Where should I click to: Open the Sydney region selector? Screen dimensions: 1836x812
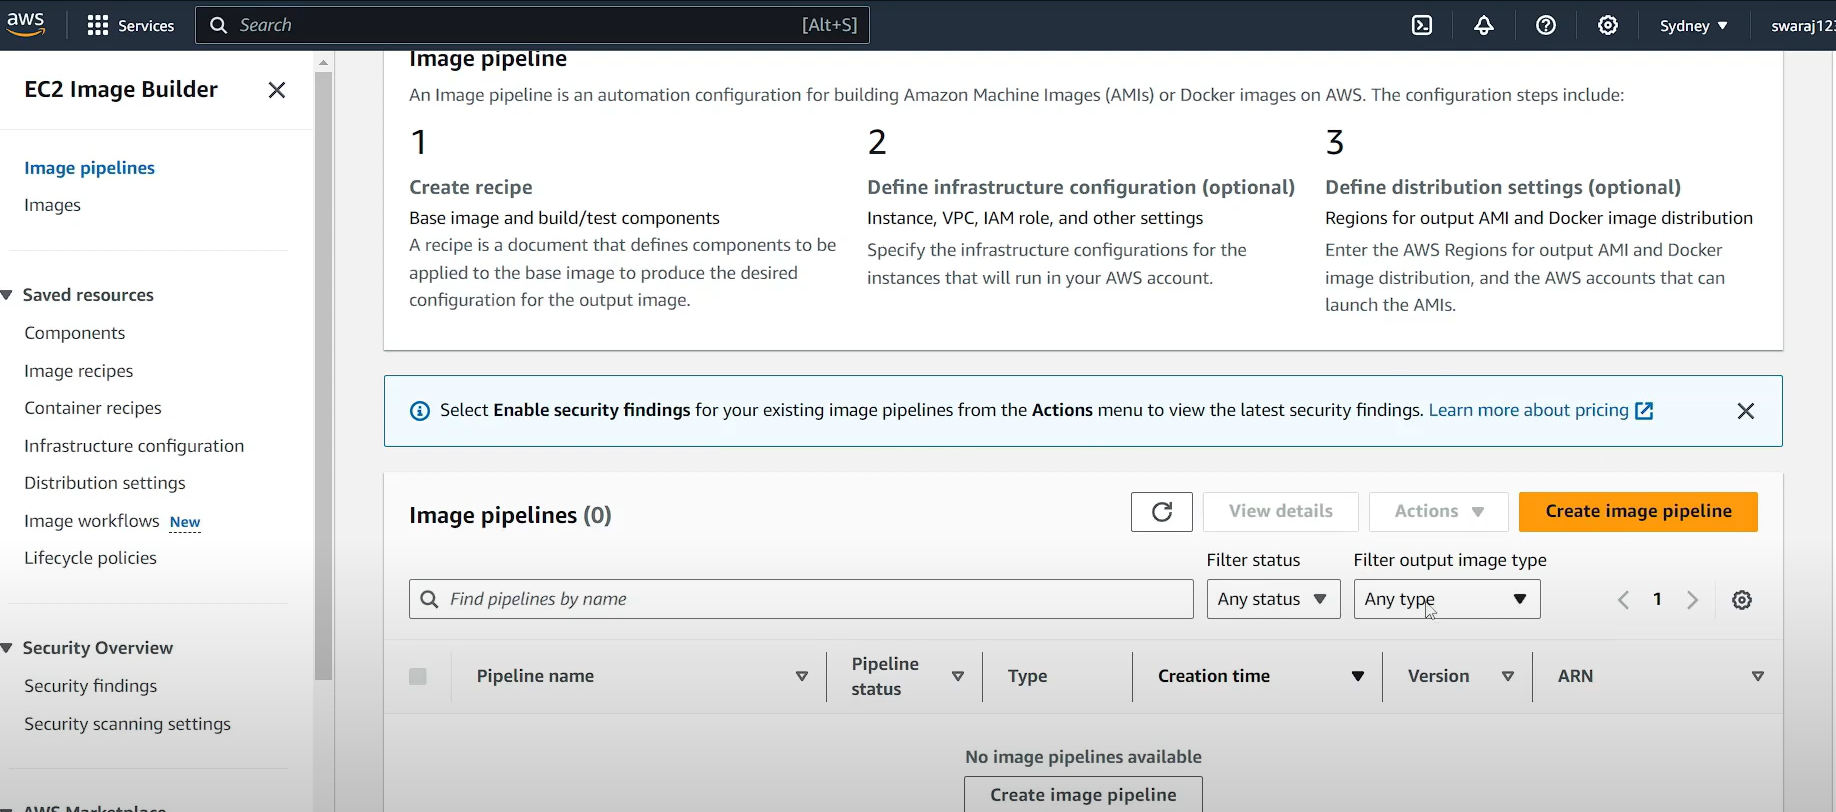1693,25
